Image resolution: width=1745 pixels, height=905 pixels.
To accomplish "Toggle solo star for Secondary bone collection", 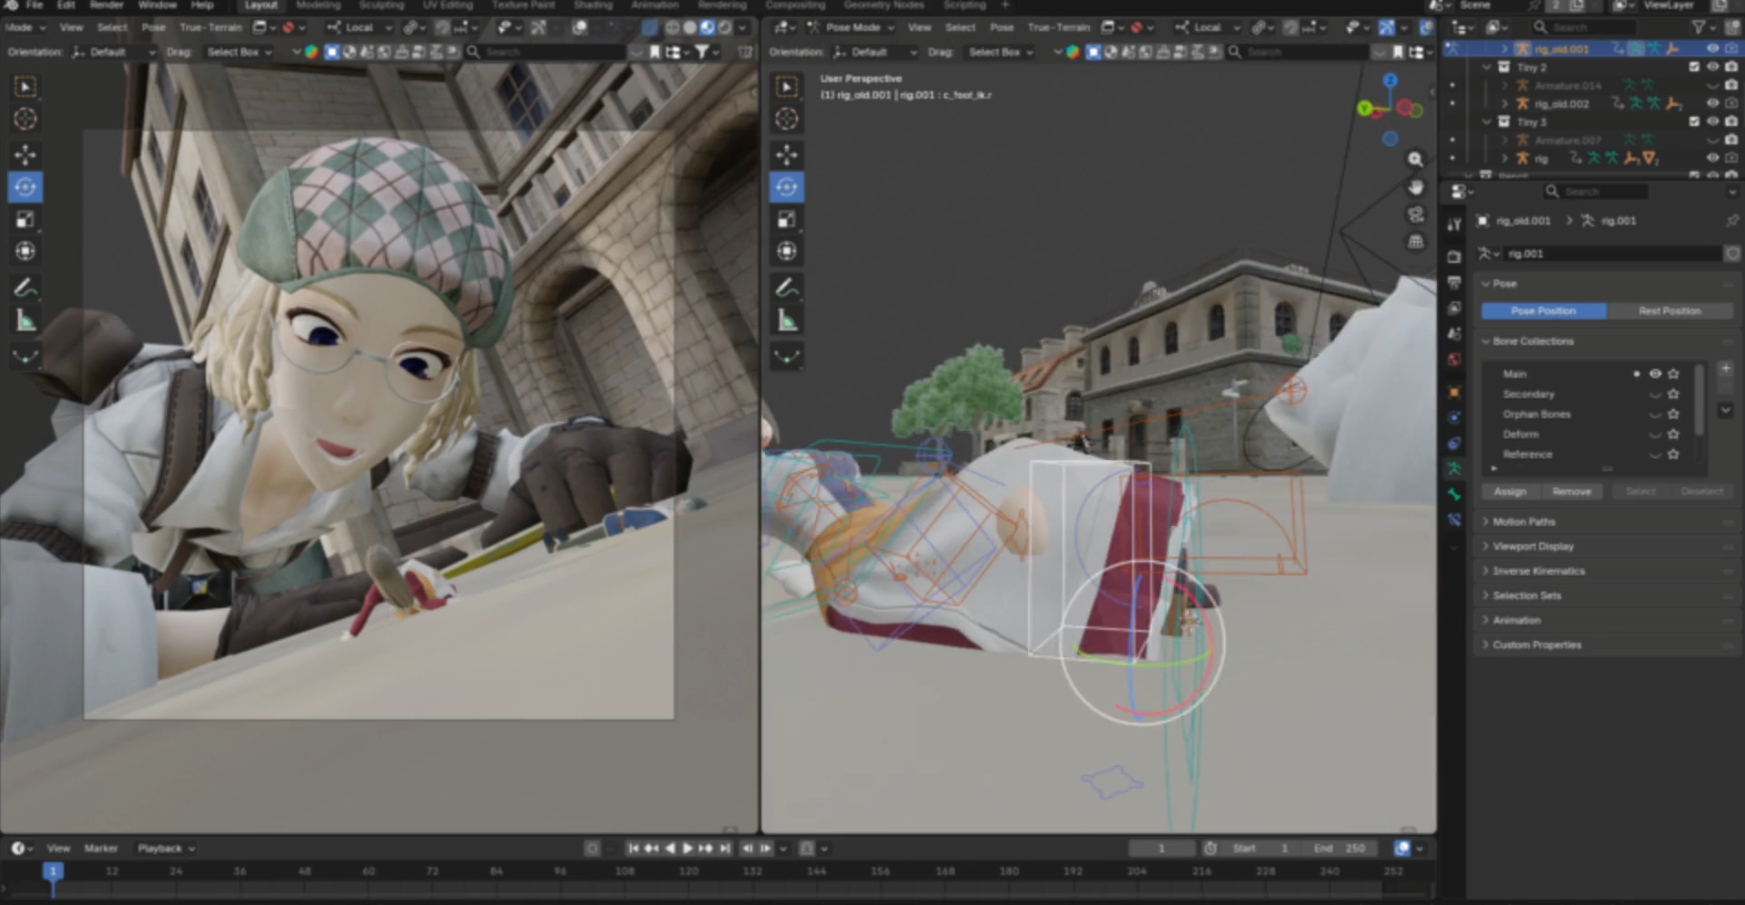I will tap(1673, 394).
